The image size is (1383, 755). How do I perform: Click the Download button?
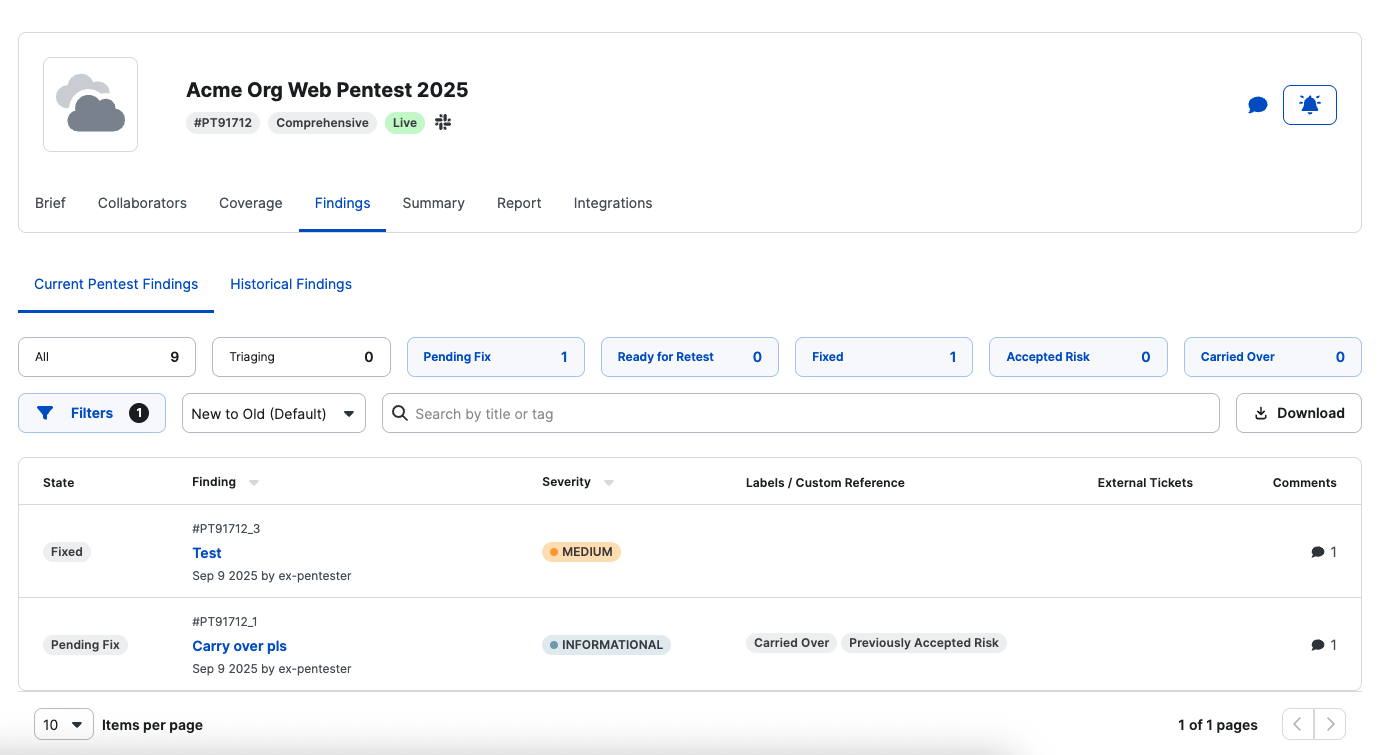[1298, 413]
